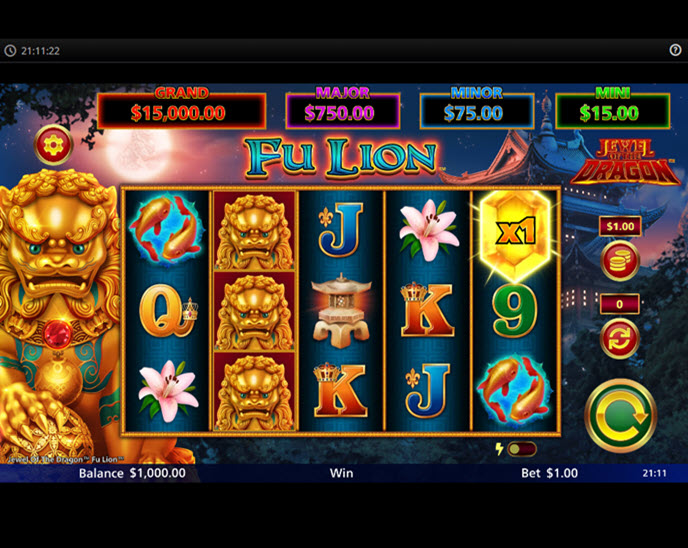Click the clock icon next to time
688x548 pixels.
(10, 51)
